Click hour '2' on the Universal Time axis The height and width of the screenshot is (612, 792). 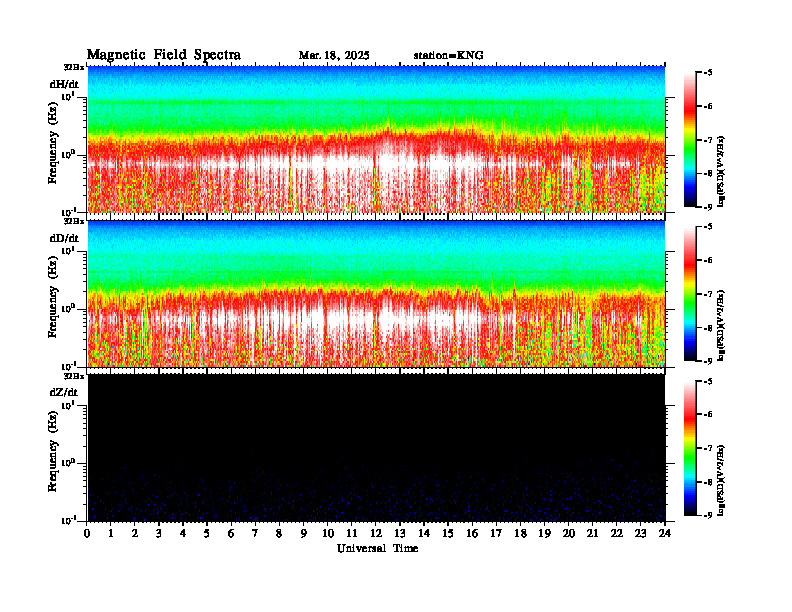135,533
